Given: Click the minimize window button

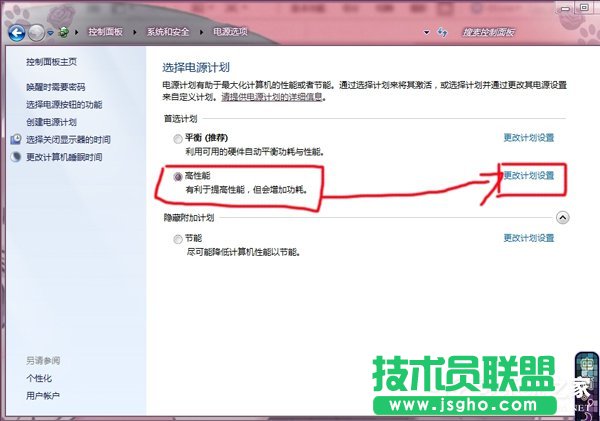Looking at the screenshot, I should (566, 8).
